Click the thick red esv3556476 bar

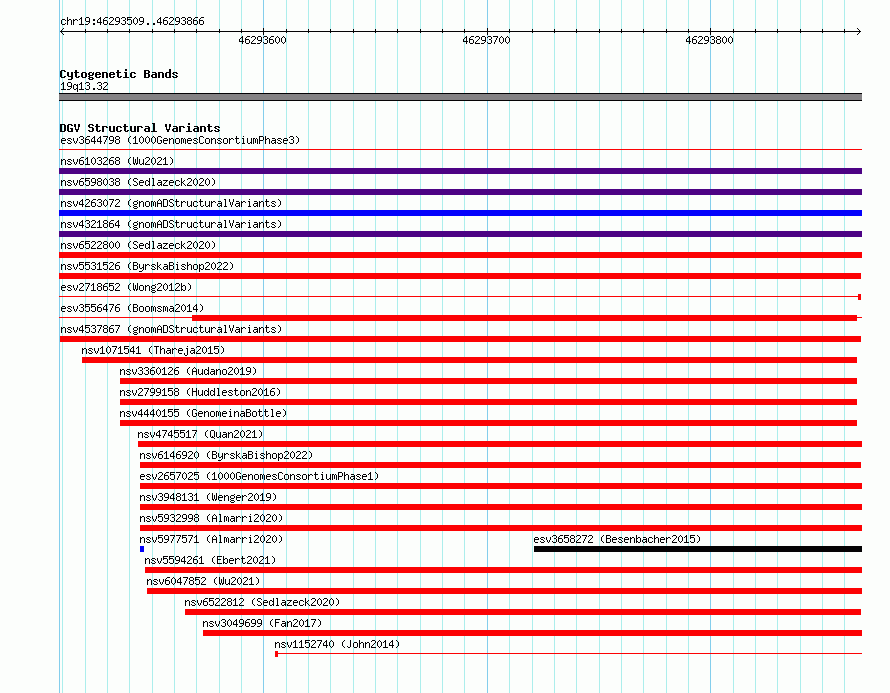tap(524, 318)
